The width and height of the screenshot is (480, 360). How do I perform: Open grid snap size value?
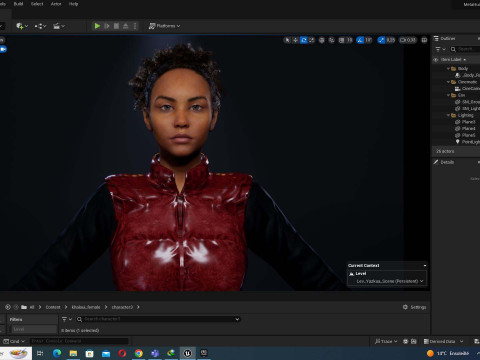point(349,40)
